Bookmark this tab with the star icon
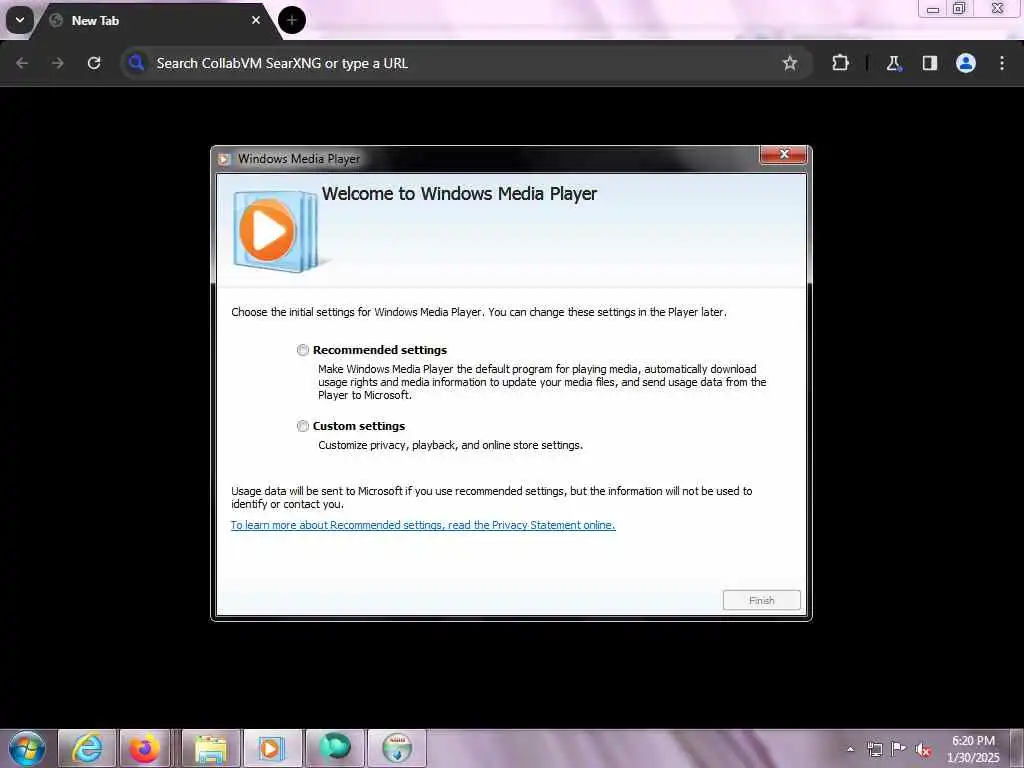This screenshot has width=1024, height=768. (790, 63)
